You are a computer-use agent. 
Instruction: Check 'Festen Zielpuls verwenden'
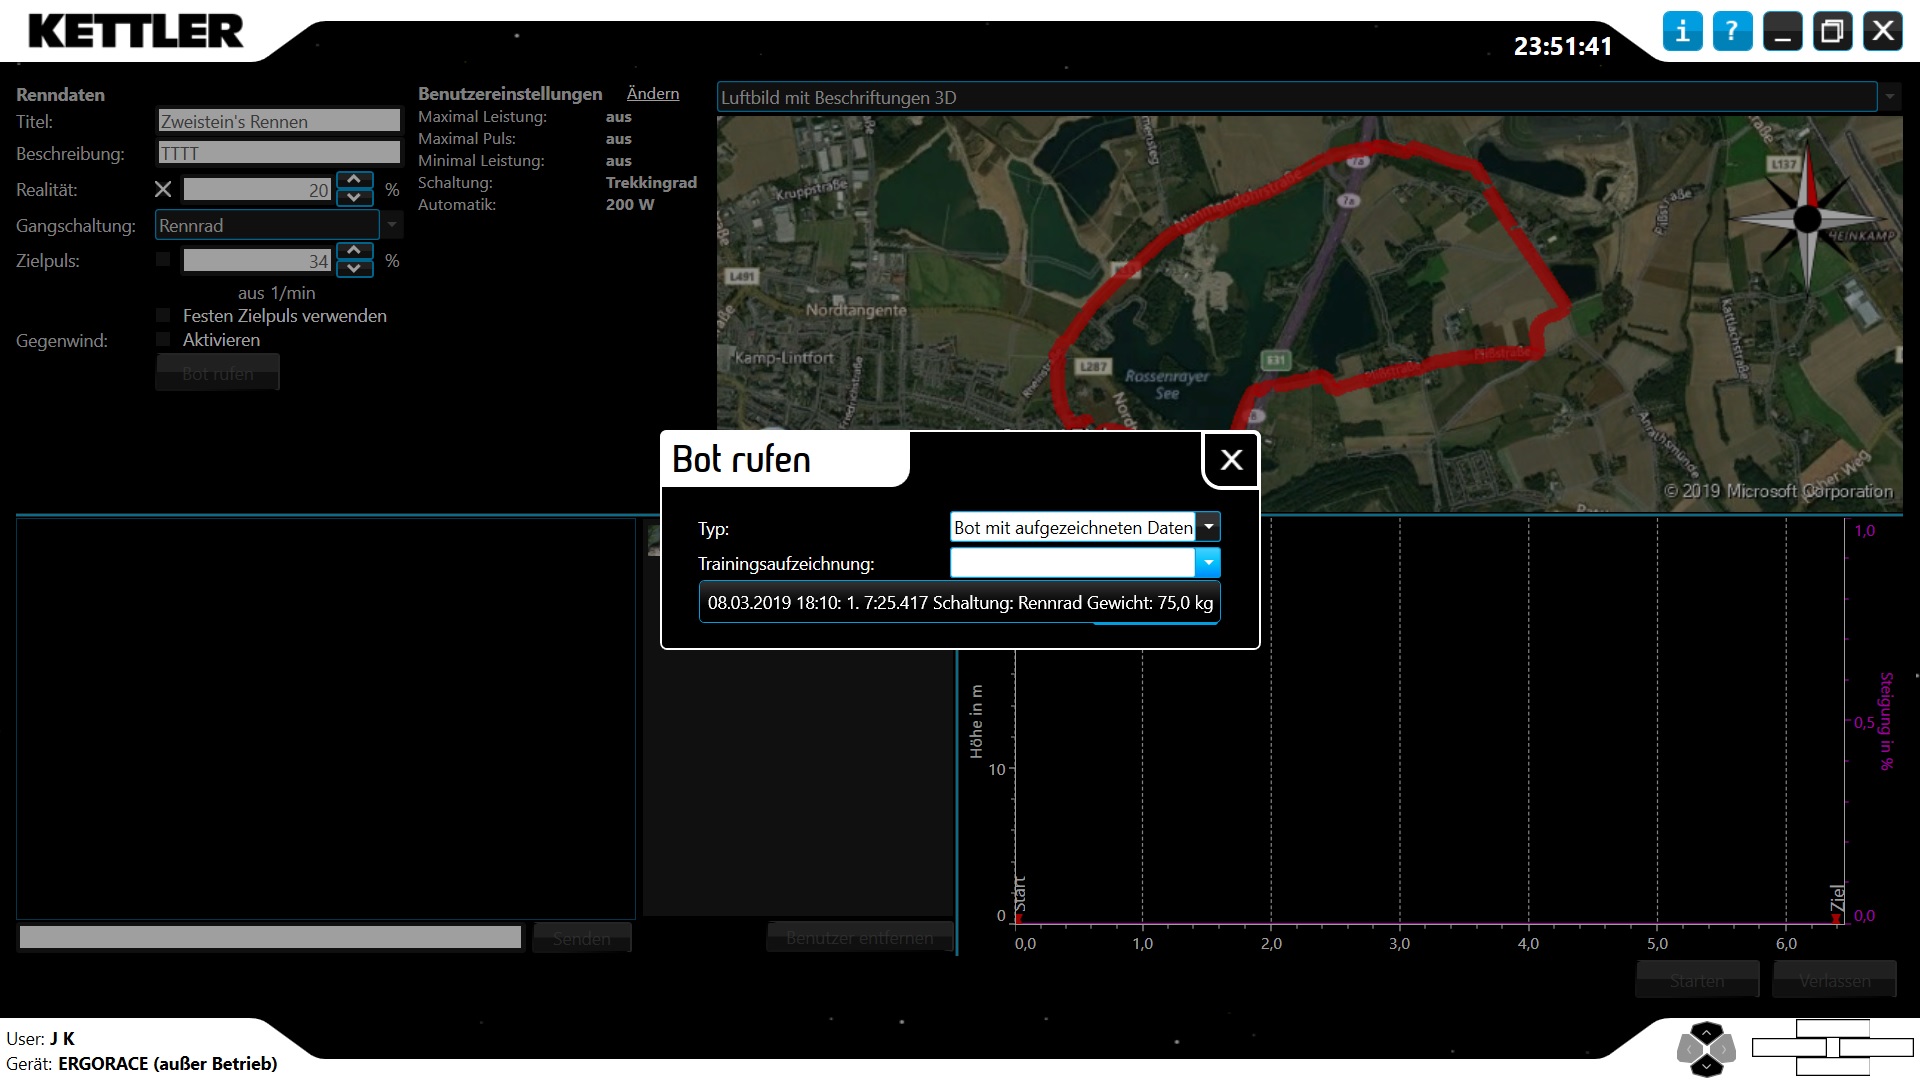click(x=163, y=316)
